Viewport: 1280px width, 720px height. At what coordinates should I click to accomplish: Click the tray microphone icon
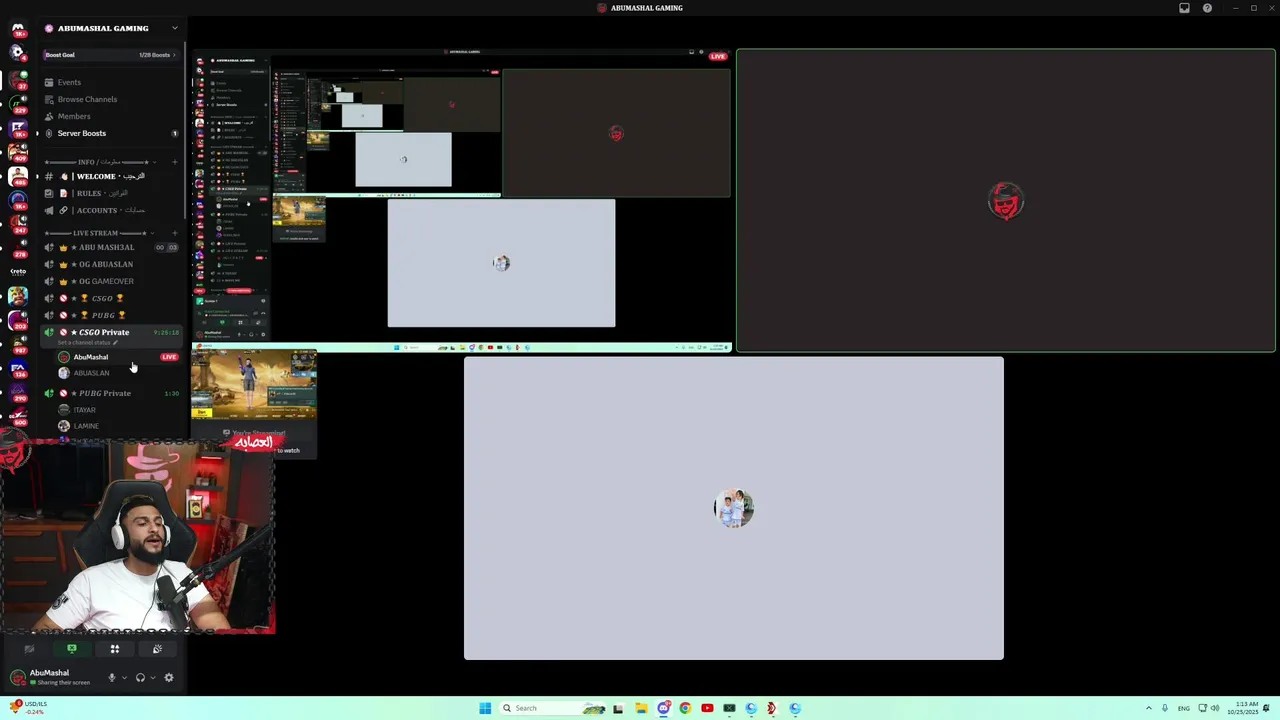click(x=1164, y=708)
